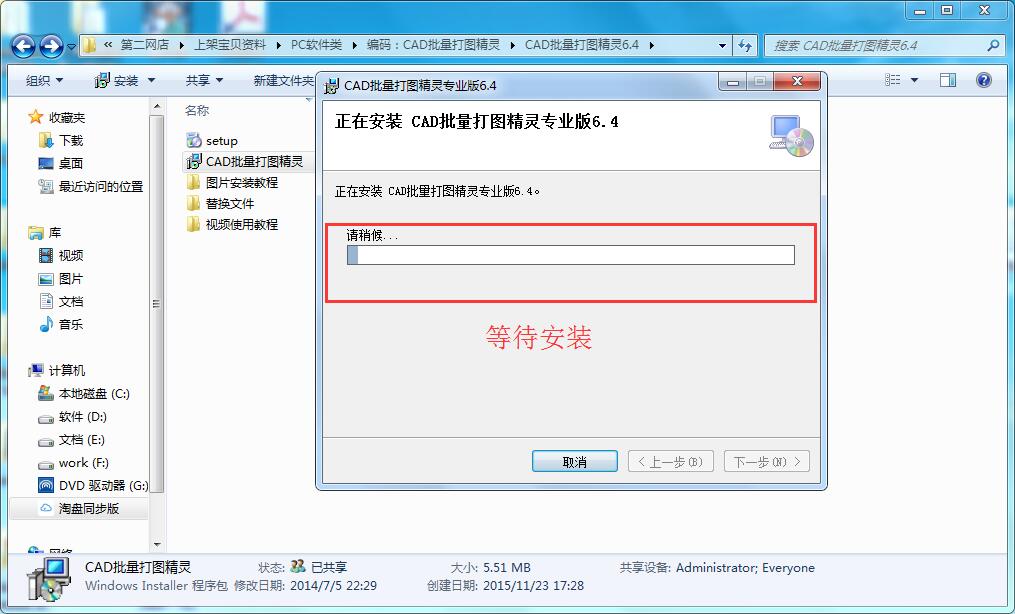The image size is (1015, 614).
Task: Toggle the preview pane icon
Action: pos(948,80)
